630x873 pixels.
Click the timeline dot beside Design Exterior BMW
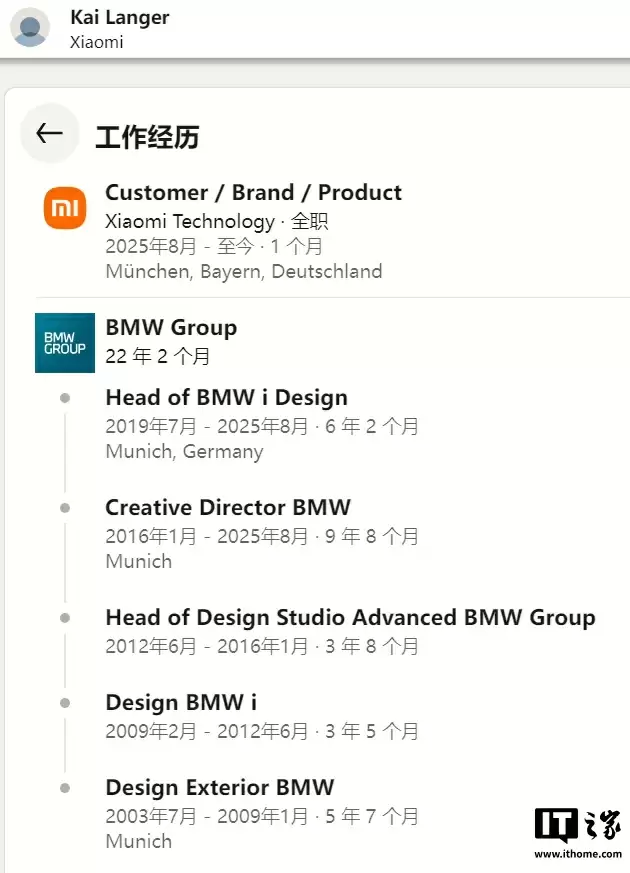[65, 788]
